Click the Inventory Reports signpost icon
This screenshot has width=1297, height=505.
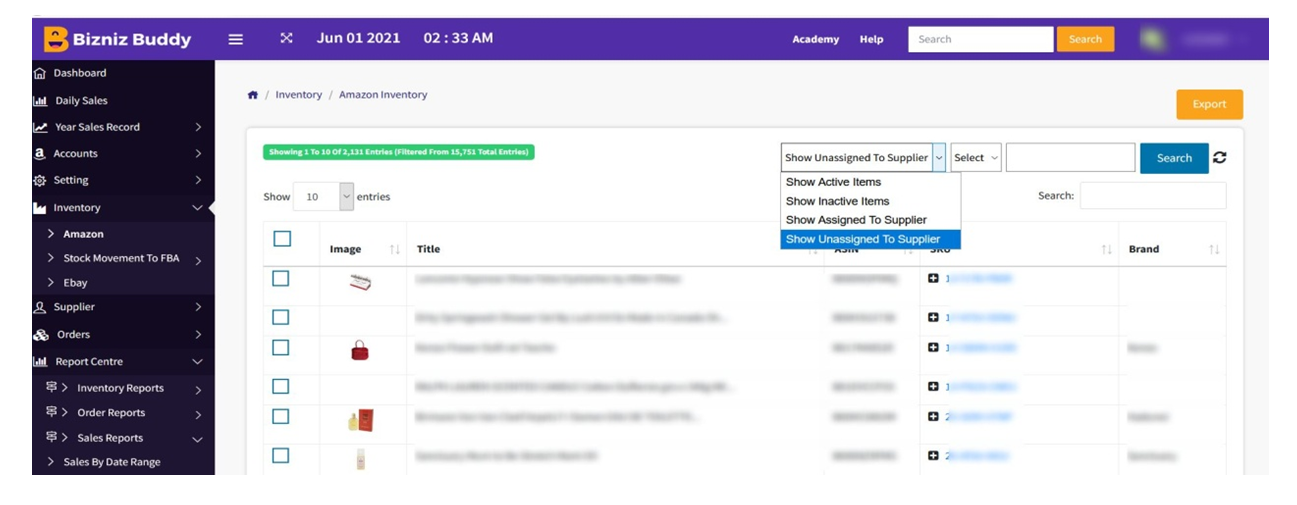coord(51,387)
